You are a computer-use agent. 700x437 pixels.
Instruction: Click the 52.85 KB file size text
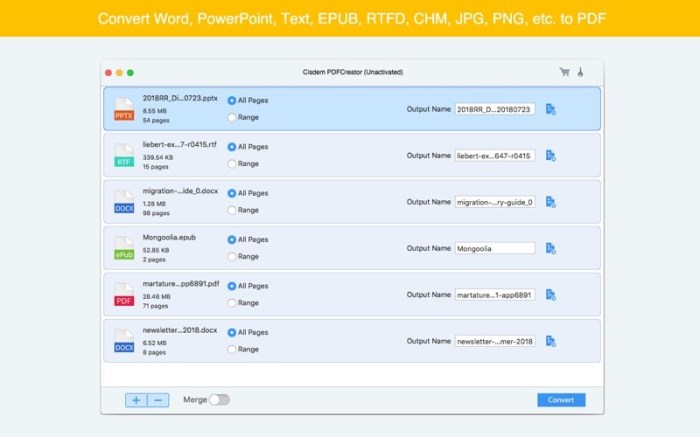click(156, 250)
